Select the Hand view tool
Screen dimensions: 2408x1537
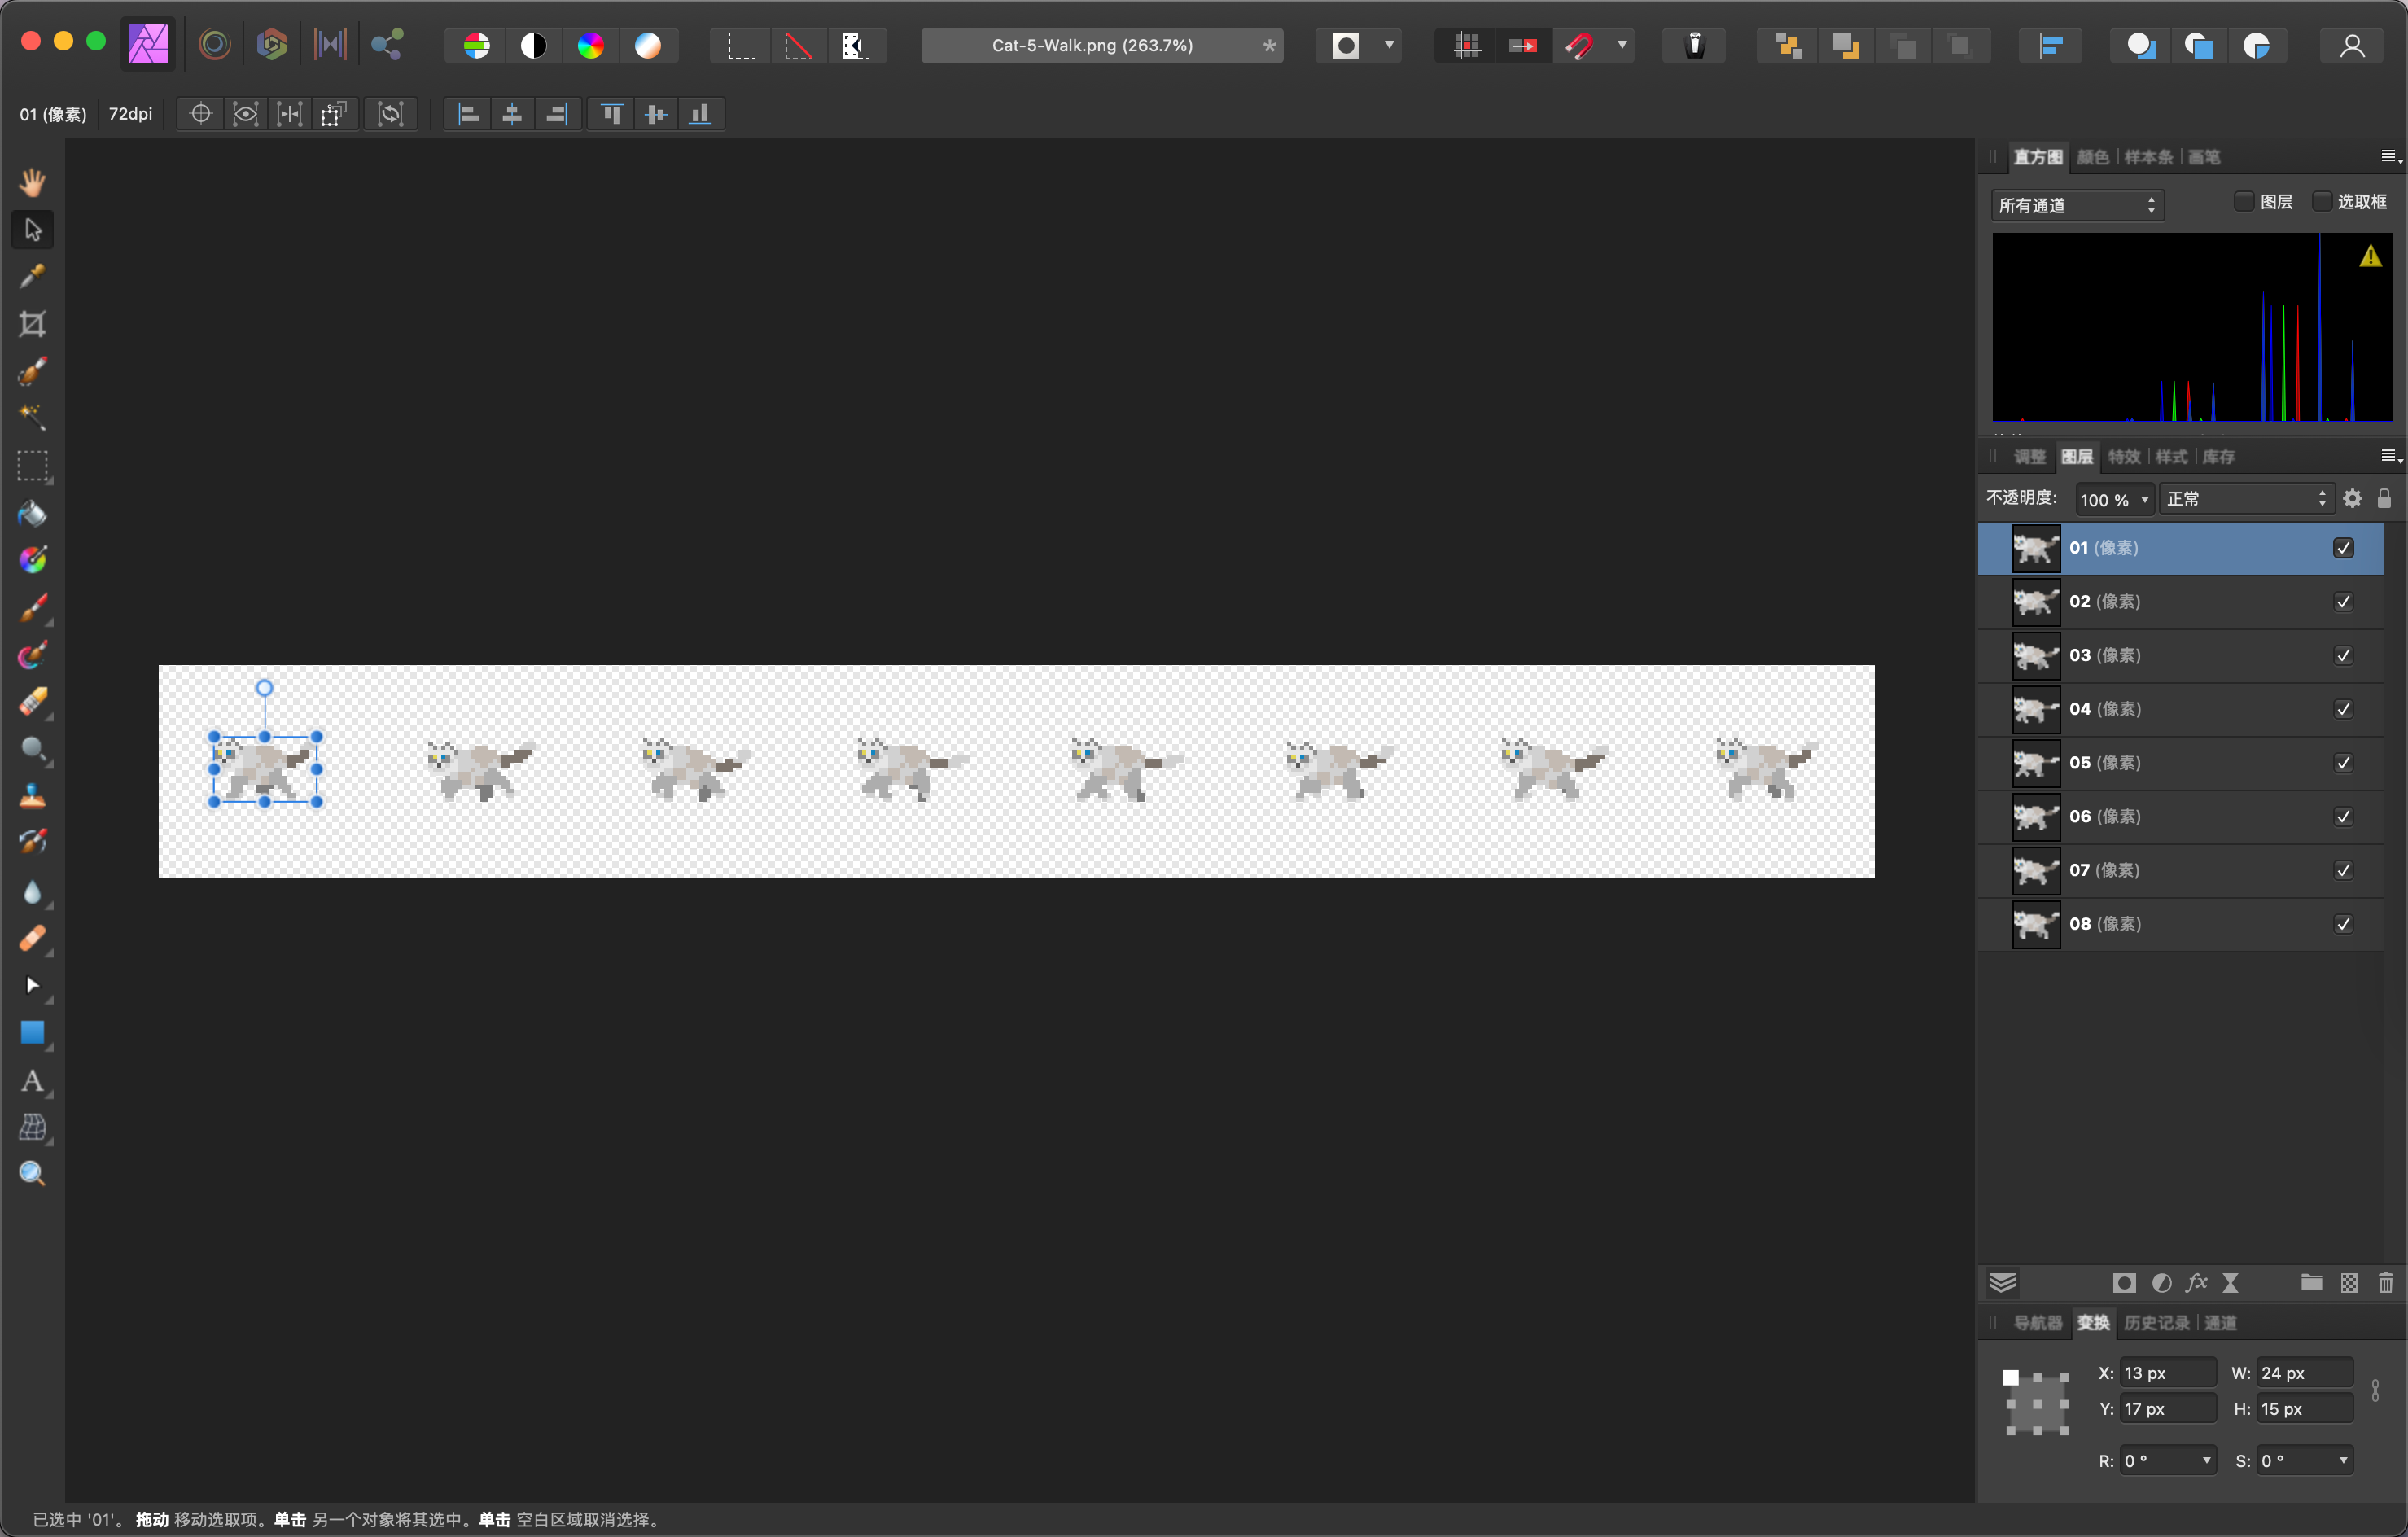[32, 182]
